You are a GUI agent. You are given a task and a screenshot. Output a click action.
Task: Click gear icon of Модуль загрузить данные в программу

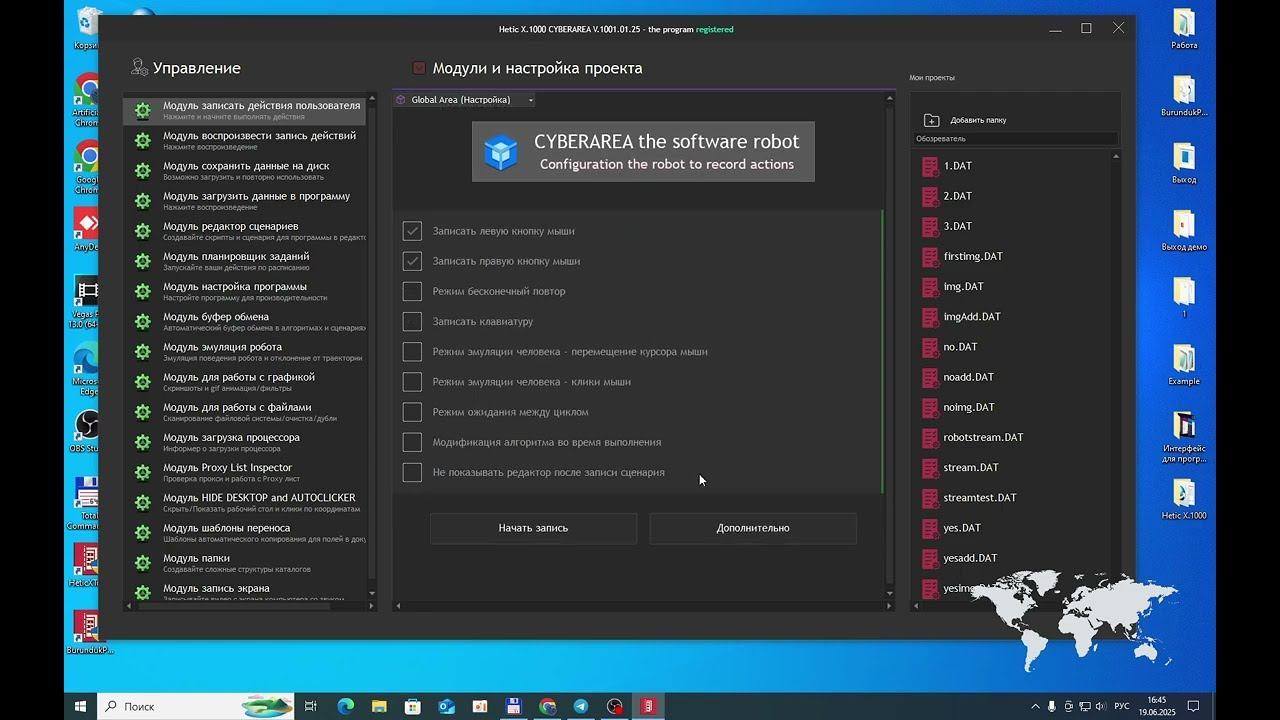point(143,201)
